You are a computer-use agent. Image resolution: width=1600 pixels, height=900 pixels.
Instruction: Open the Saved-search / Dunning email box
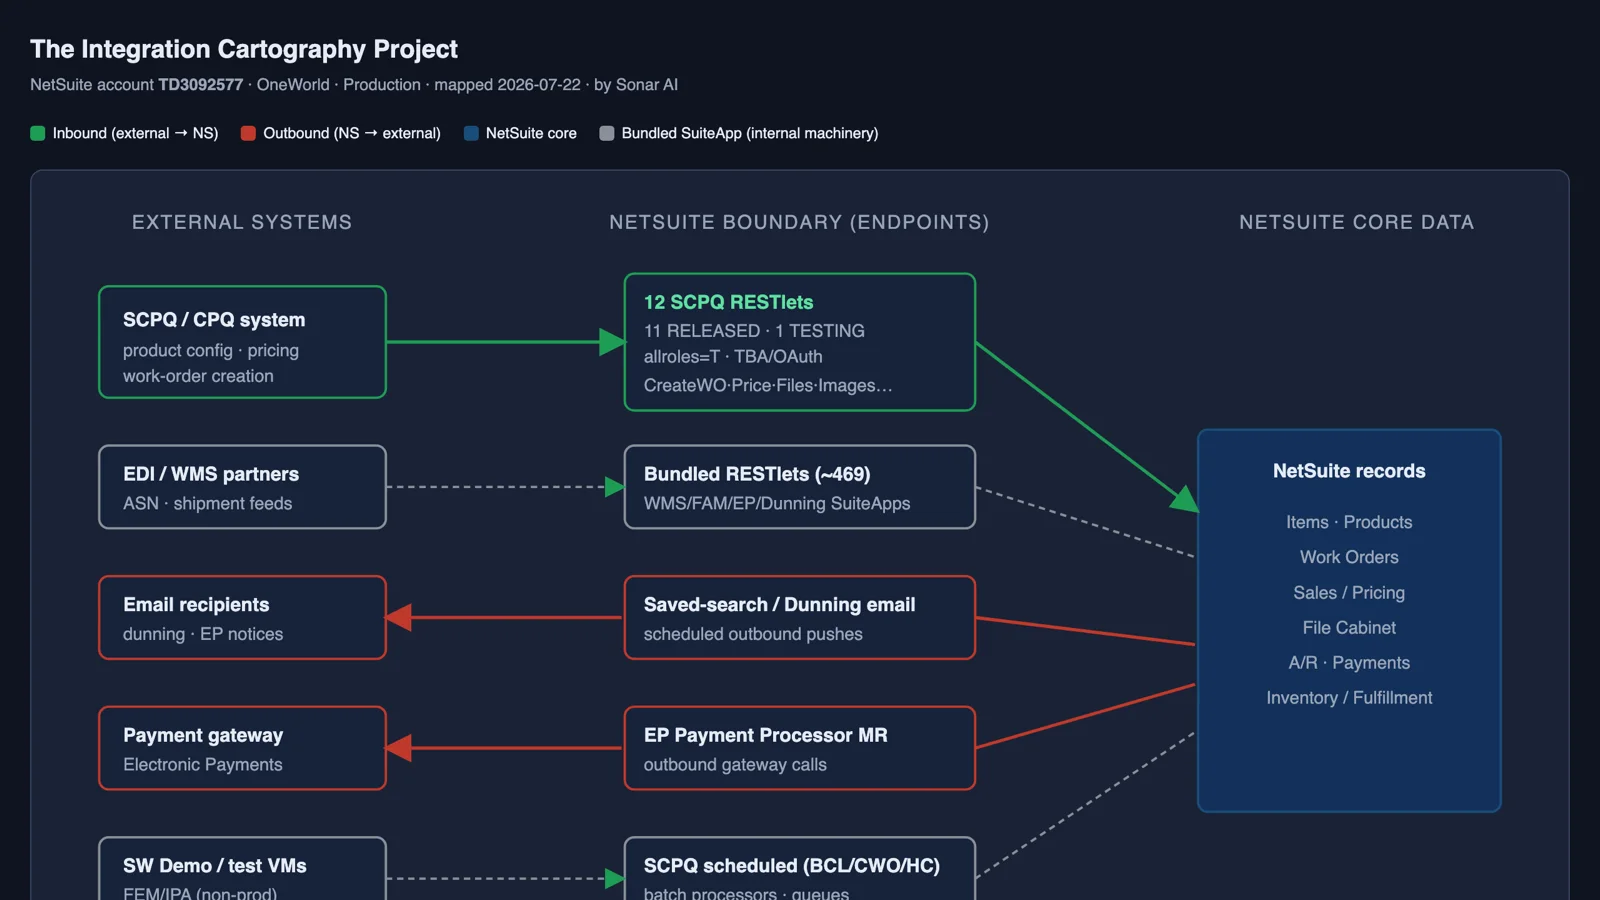pos(800,618)
